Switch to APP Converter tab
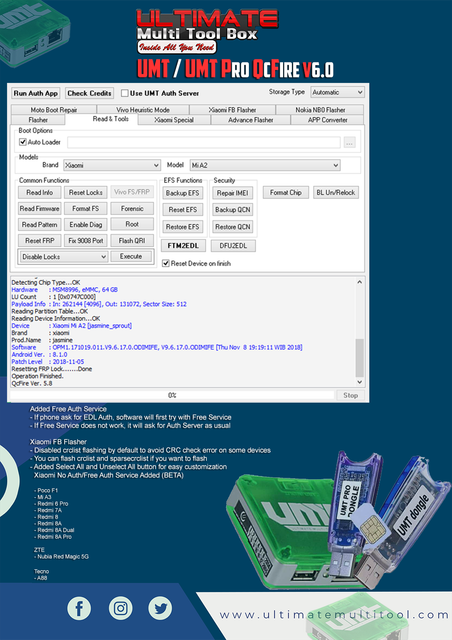 (x=327, y=120)
